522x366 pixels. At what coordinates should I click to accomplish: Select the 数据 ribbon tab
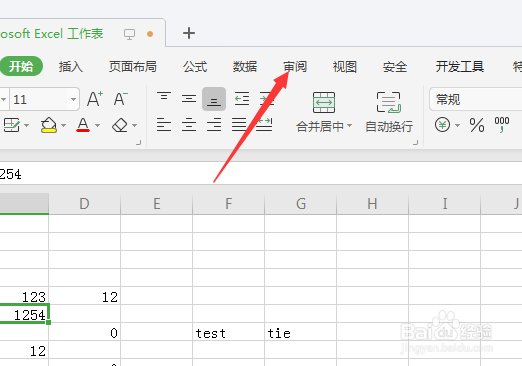click(245, 67)
